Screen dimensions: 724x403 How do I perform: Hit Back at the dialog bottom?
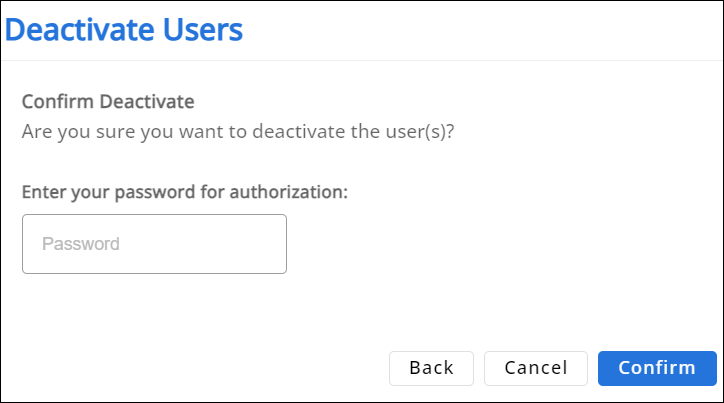(431, 368)
